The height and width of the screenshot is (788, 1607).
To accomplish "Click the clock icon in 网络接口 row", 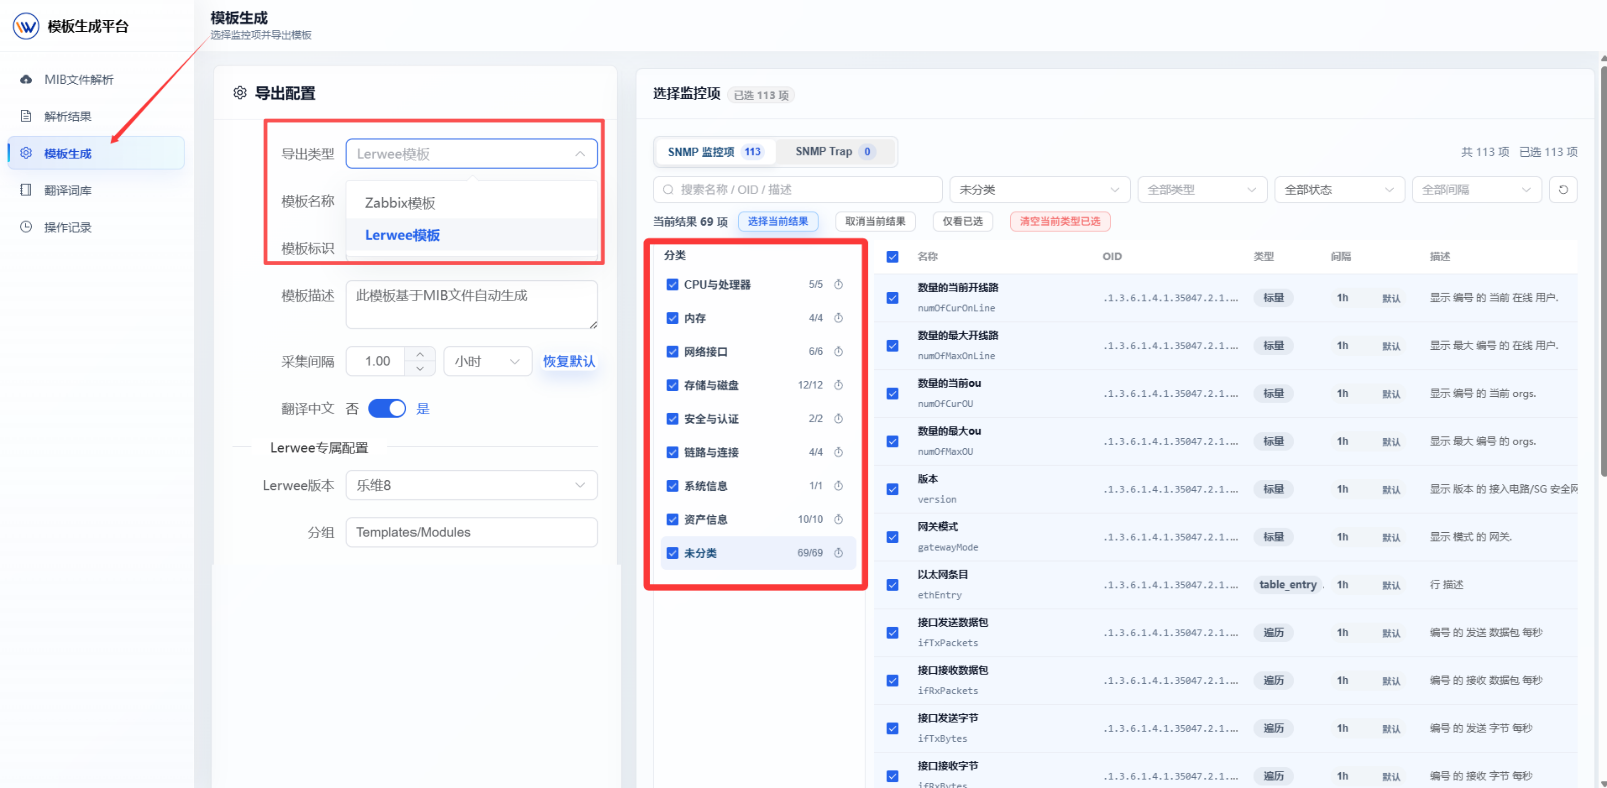I will 838,351.
